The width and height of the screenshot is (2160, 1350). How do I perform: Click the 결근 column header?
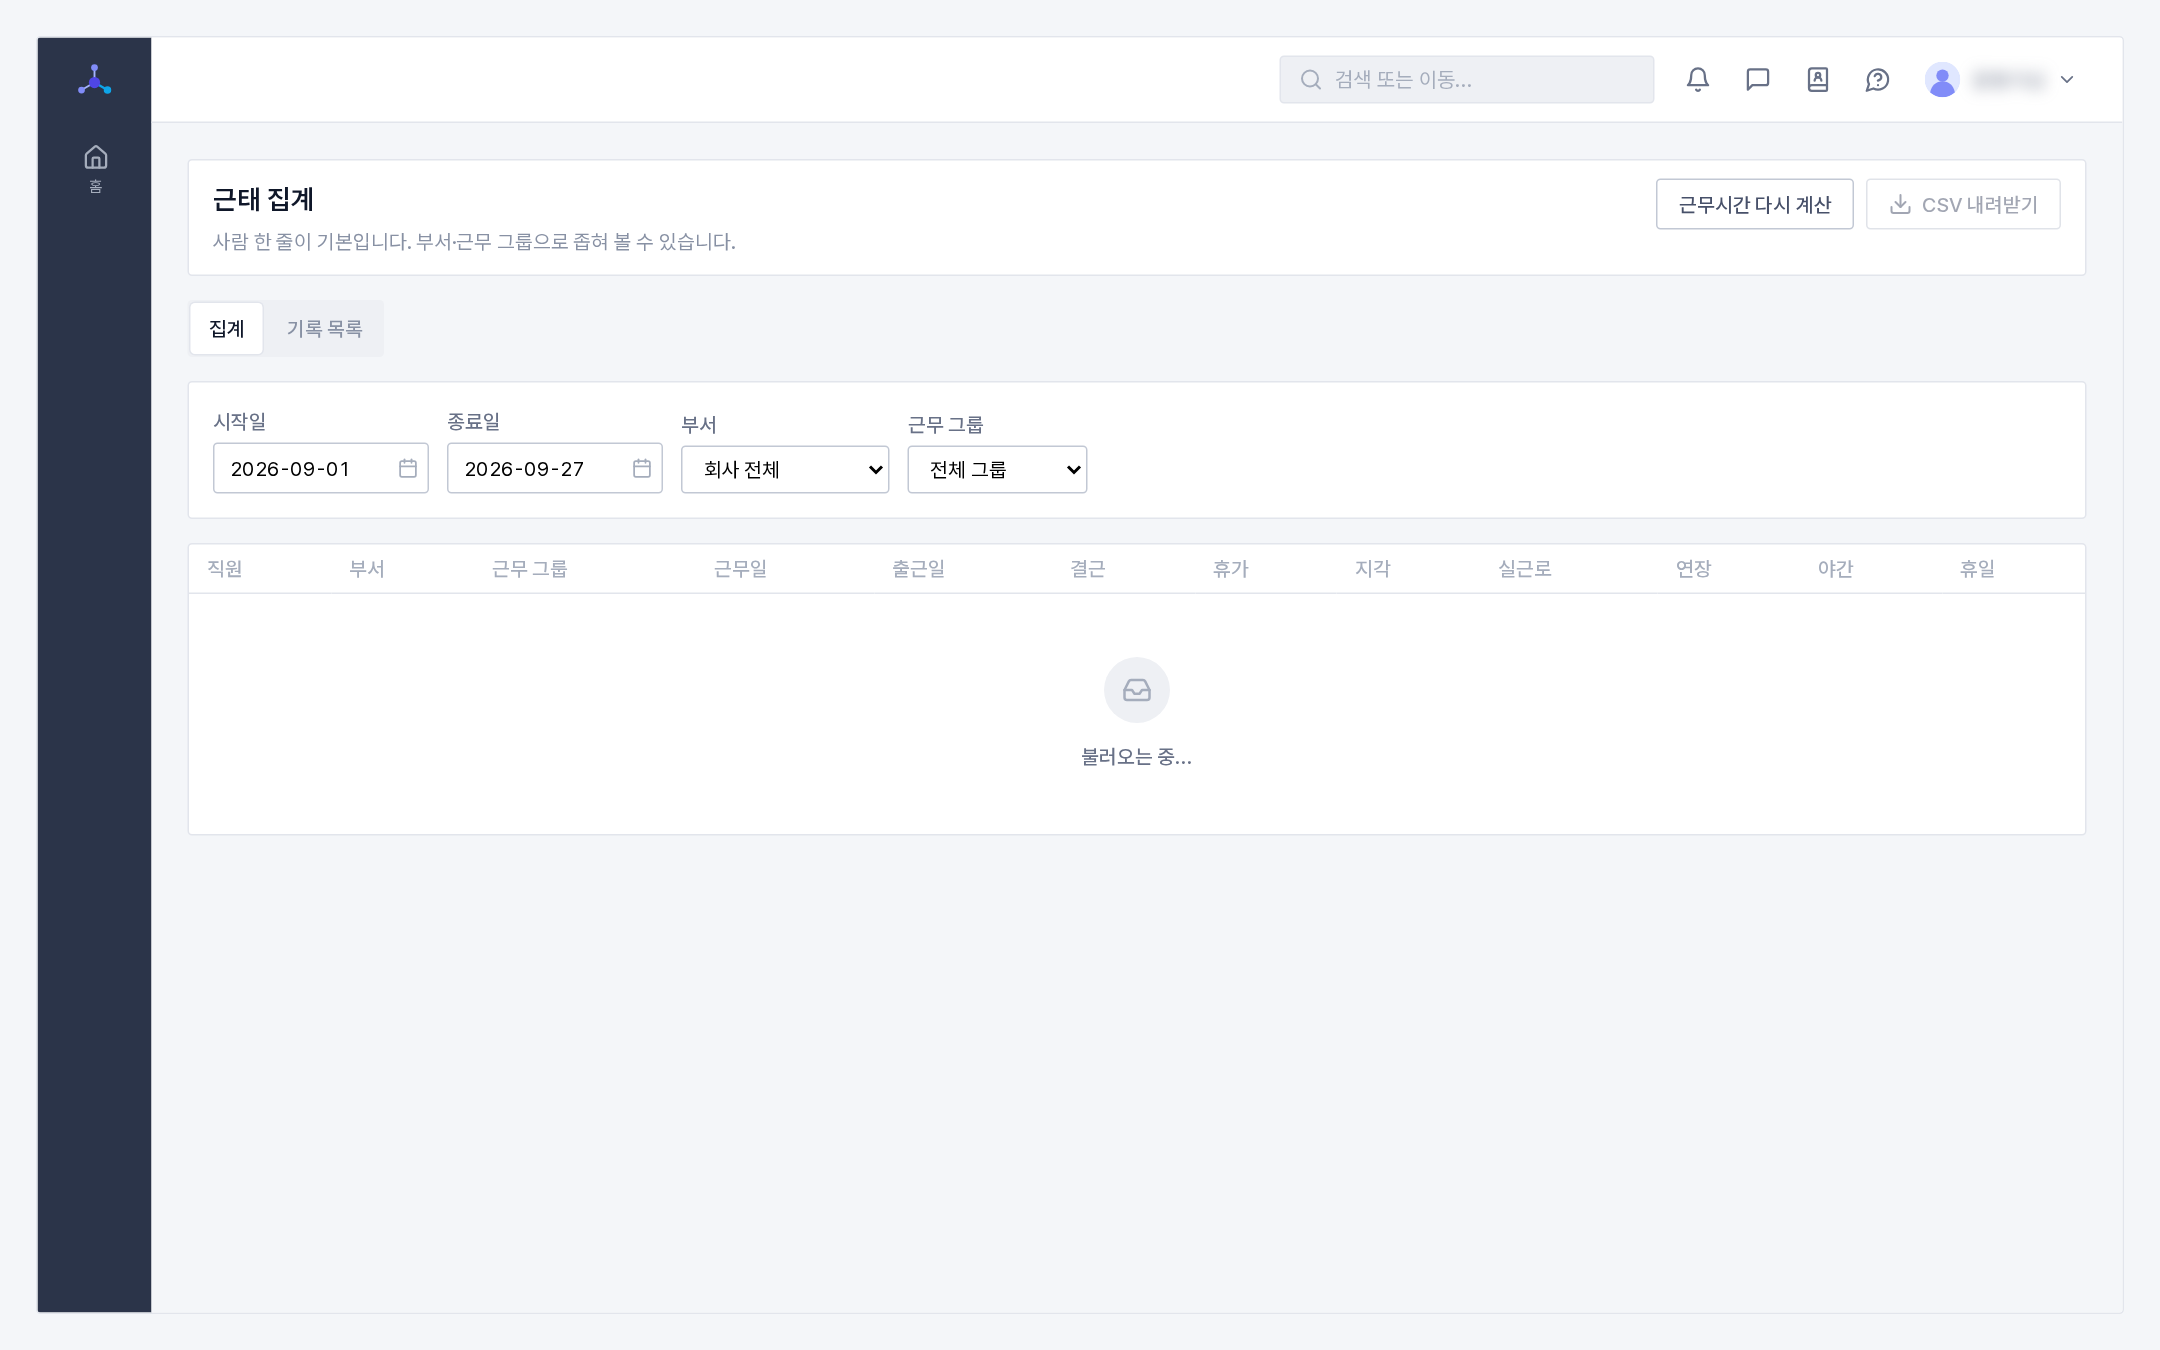pos(1088,568)
